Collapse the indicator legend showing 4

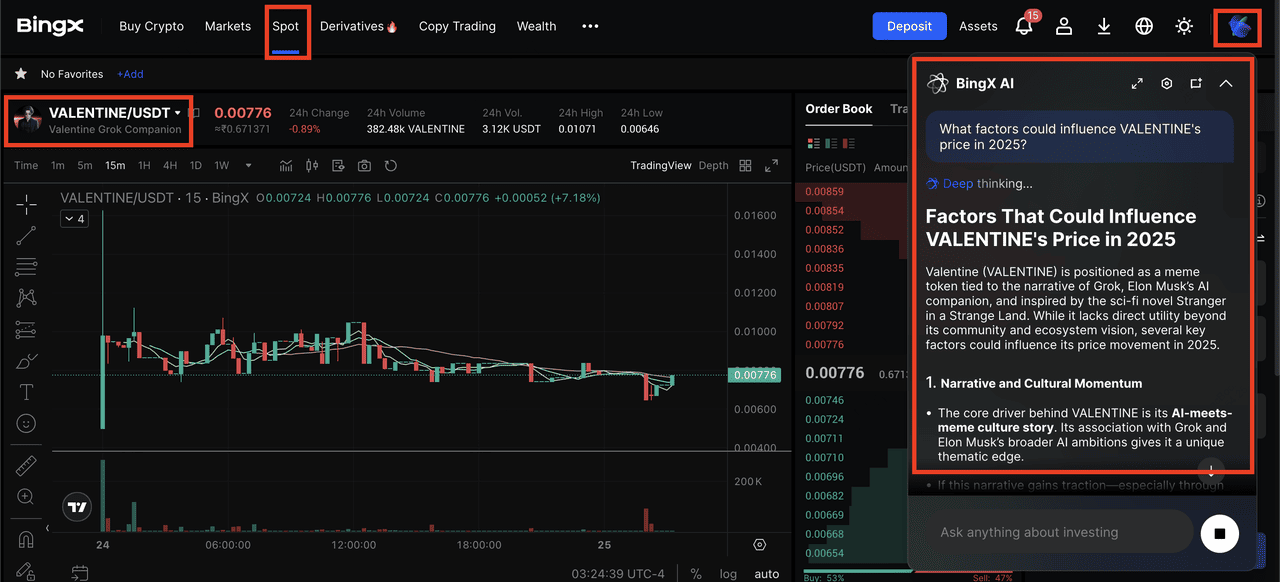pos(74,218)
